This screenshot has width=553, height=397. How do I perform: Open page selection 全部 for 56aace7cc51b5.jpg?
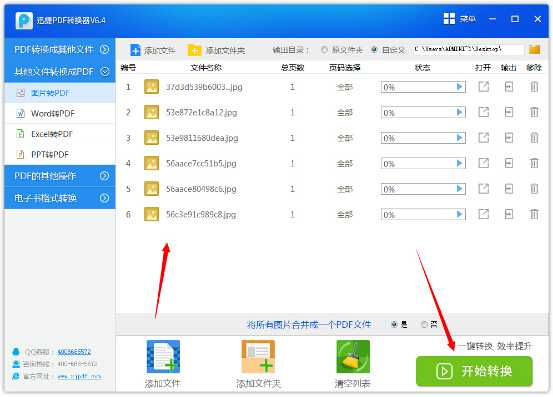click(345, 164)
